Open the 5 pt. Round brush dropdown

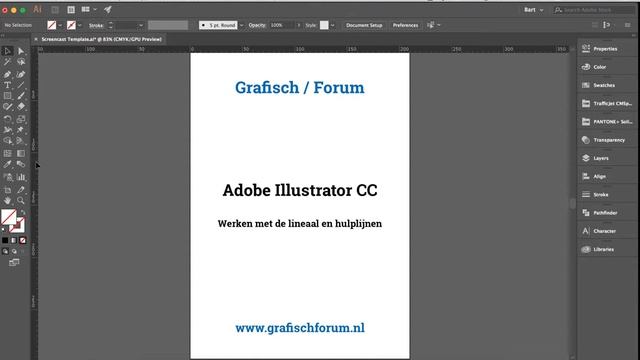pos(241,25)
